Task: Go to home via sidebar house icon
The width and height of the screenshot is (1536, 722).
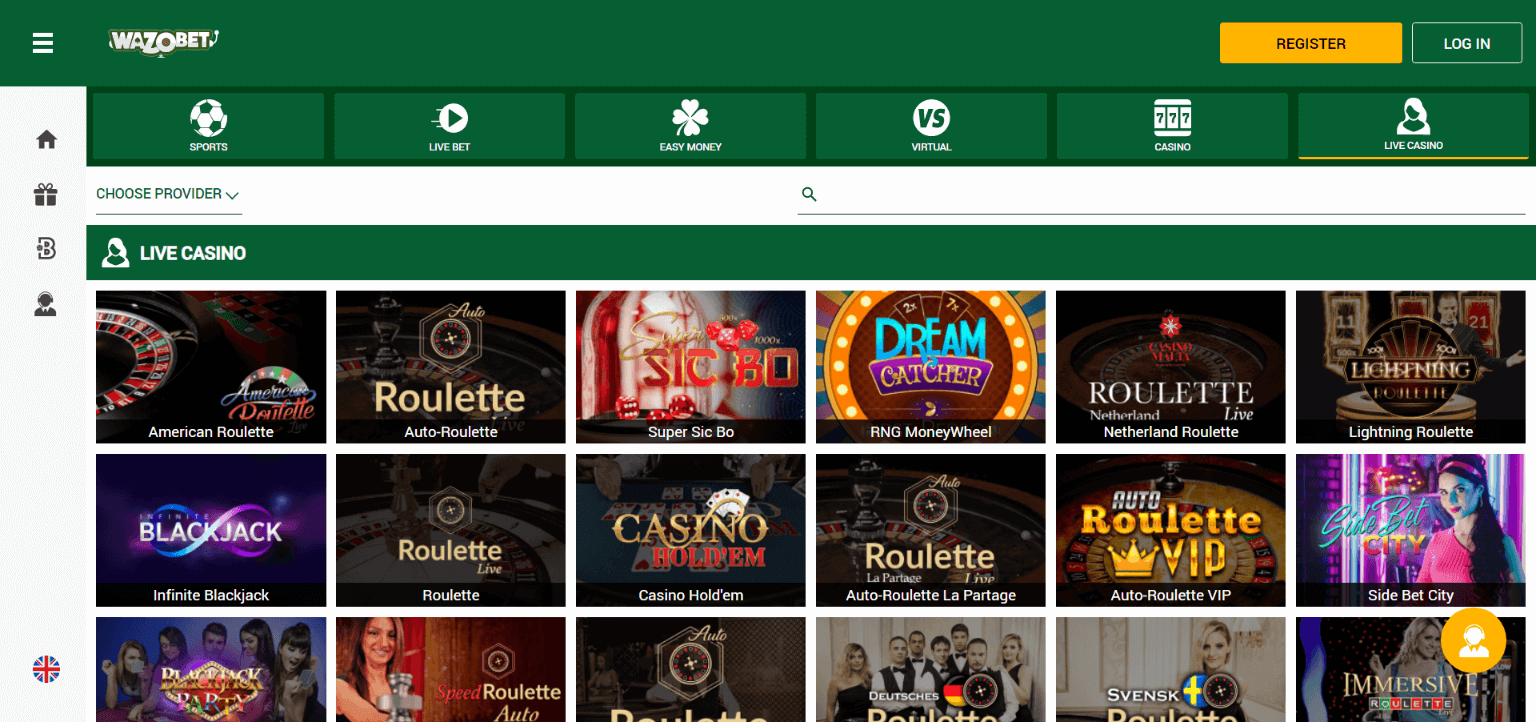Action: [x=46, y=140]
